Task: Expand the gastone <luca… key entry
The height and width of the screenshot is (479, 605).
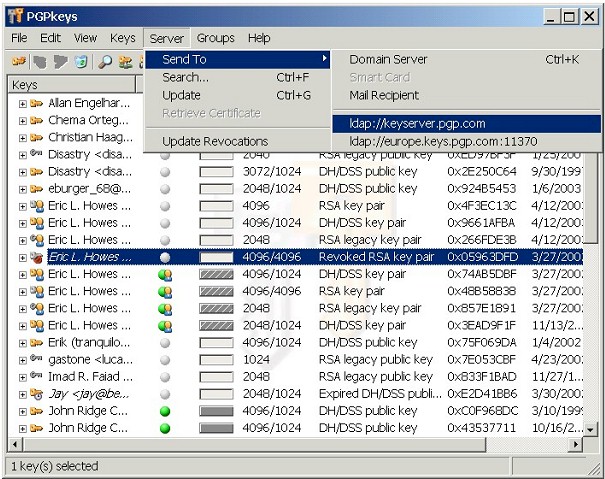Action: pos(23,360)
